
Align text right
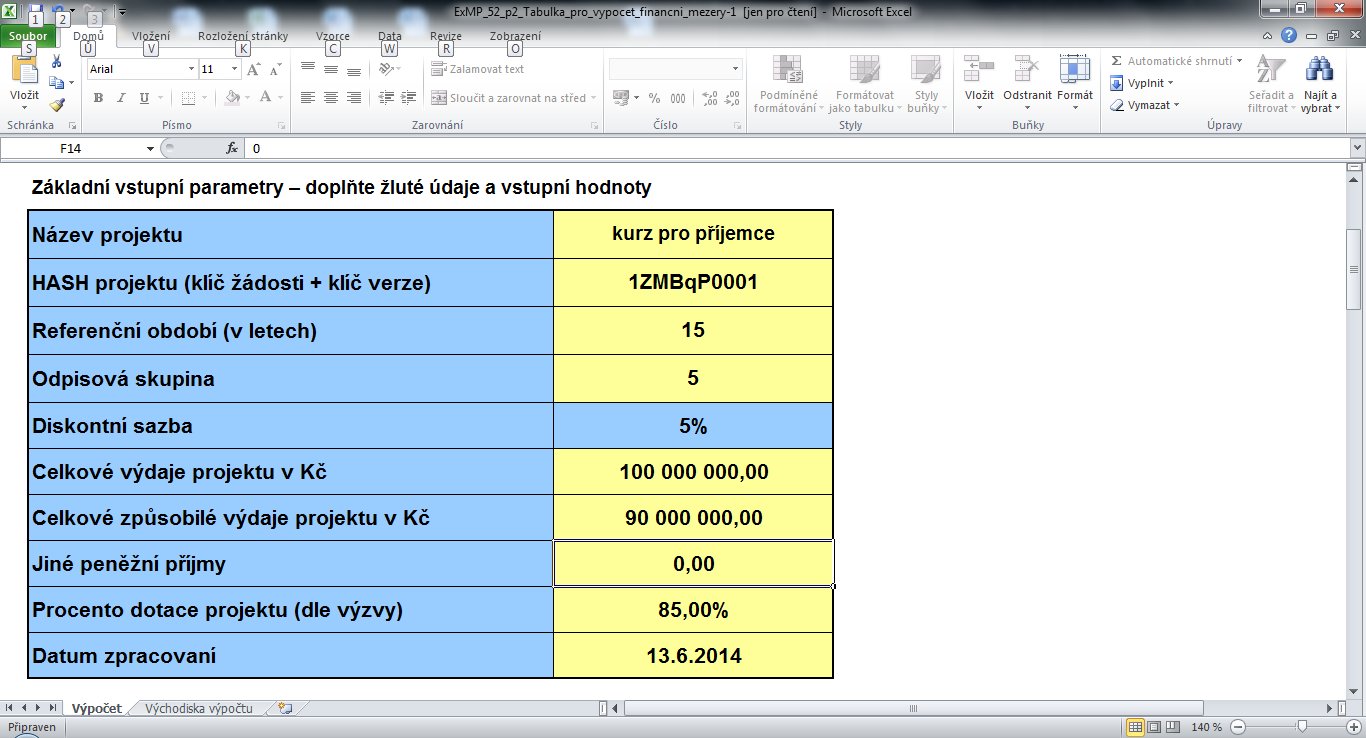click(x=354, y=98)
